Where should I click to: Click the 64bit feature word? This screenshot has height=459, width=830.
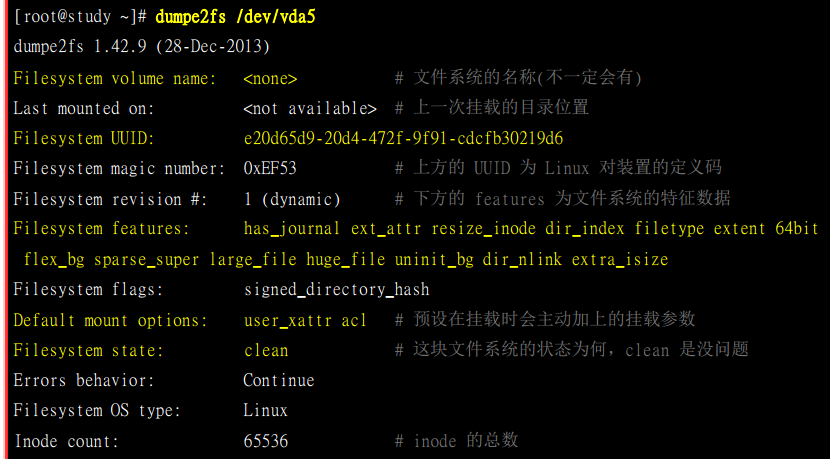[796, 229]
